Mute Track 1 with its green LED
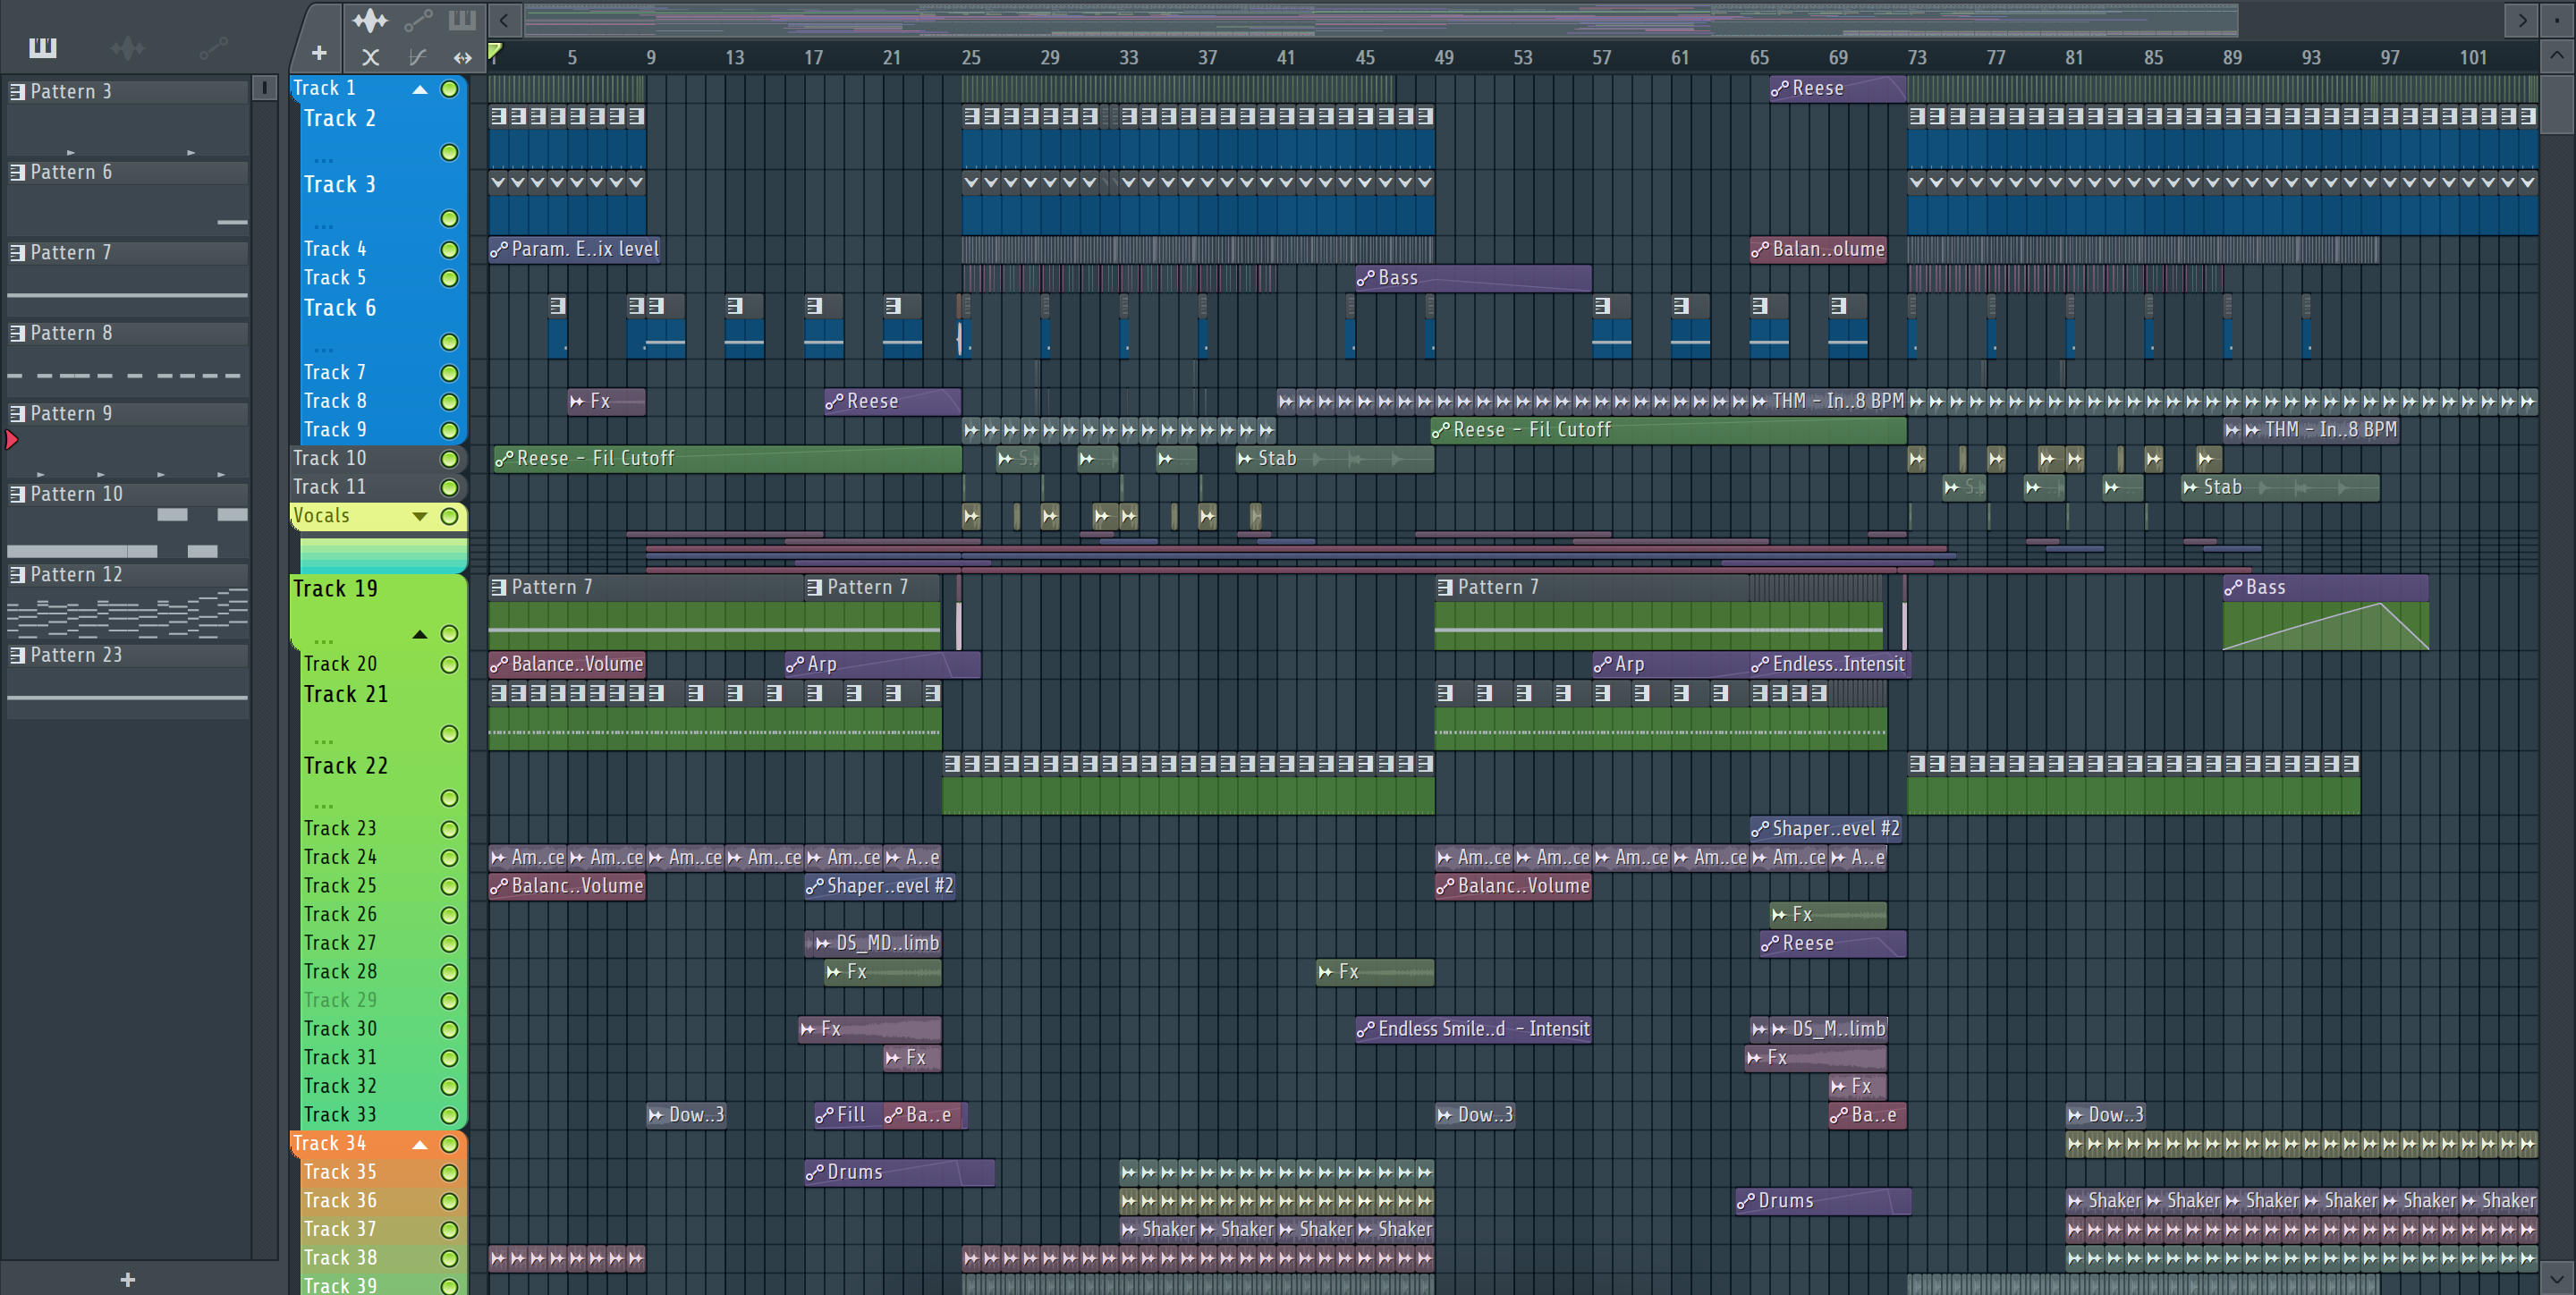Image resolution: width=2576 pixels, height=1295 pixels. (450, 89)
